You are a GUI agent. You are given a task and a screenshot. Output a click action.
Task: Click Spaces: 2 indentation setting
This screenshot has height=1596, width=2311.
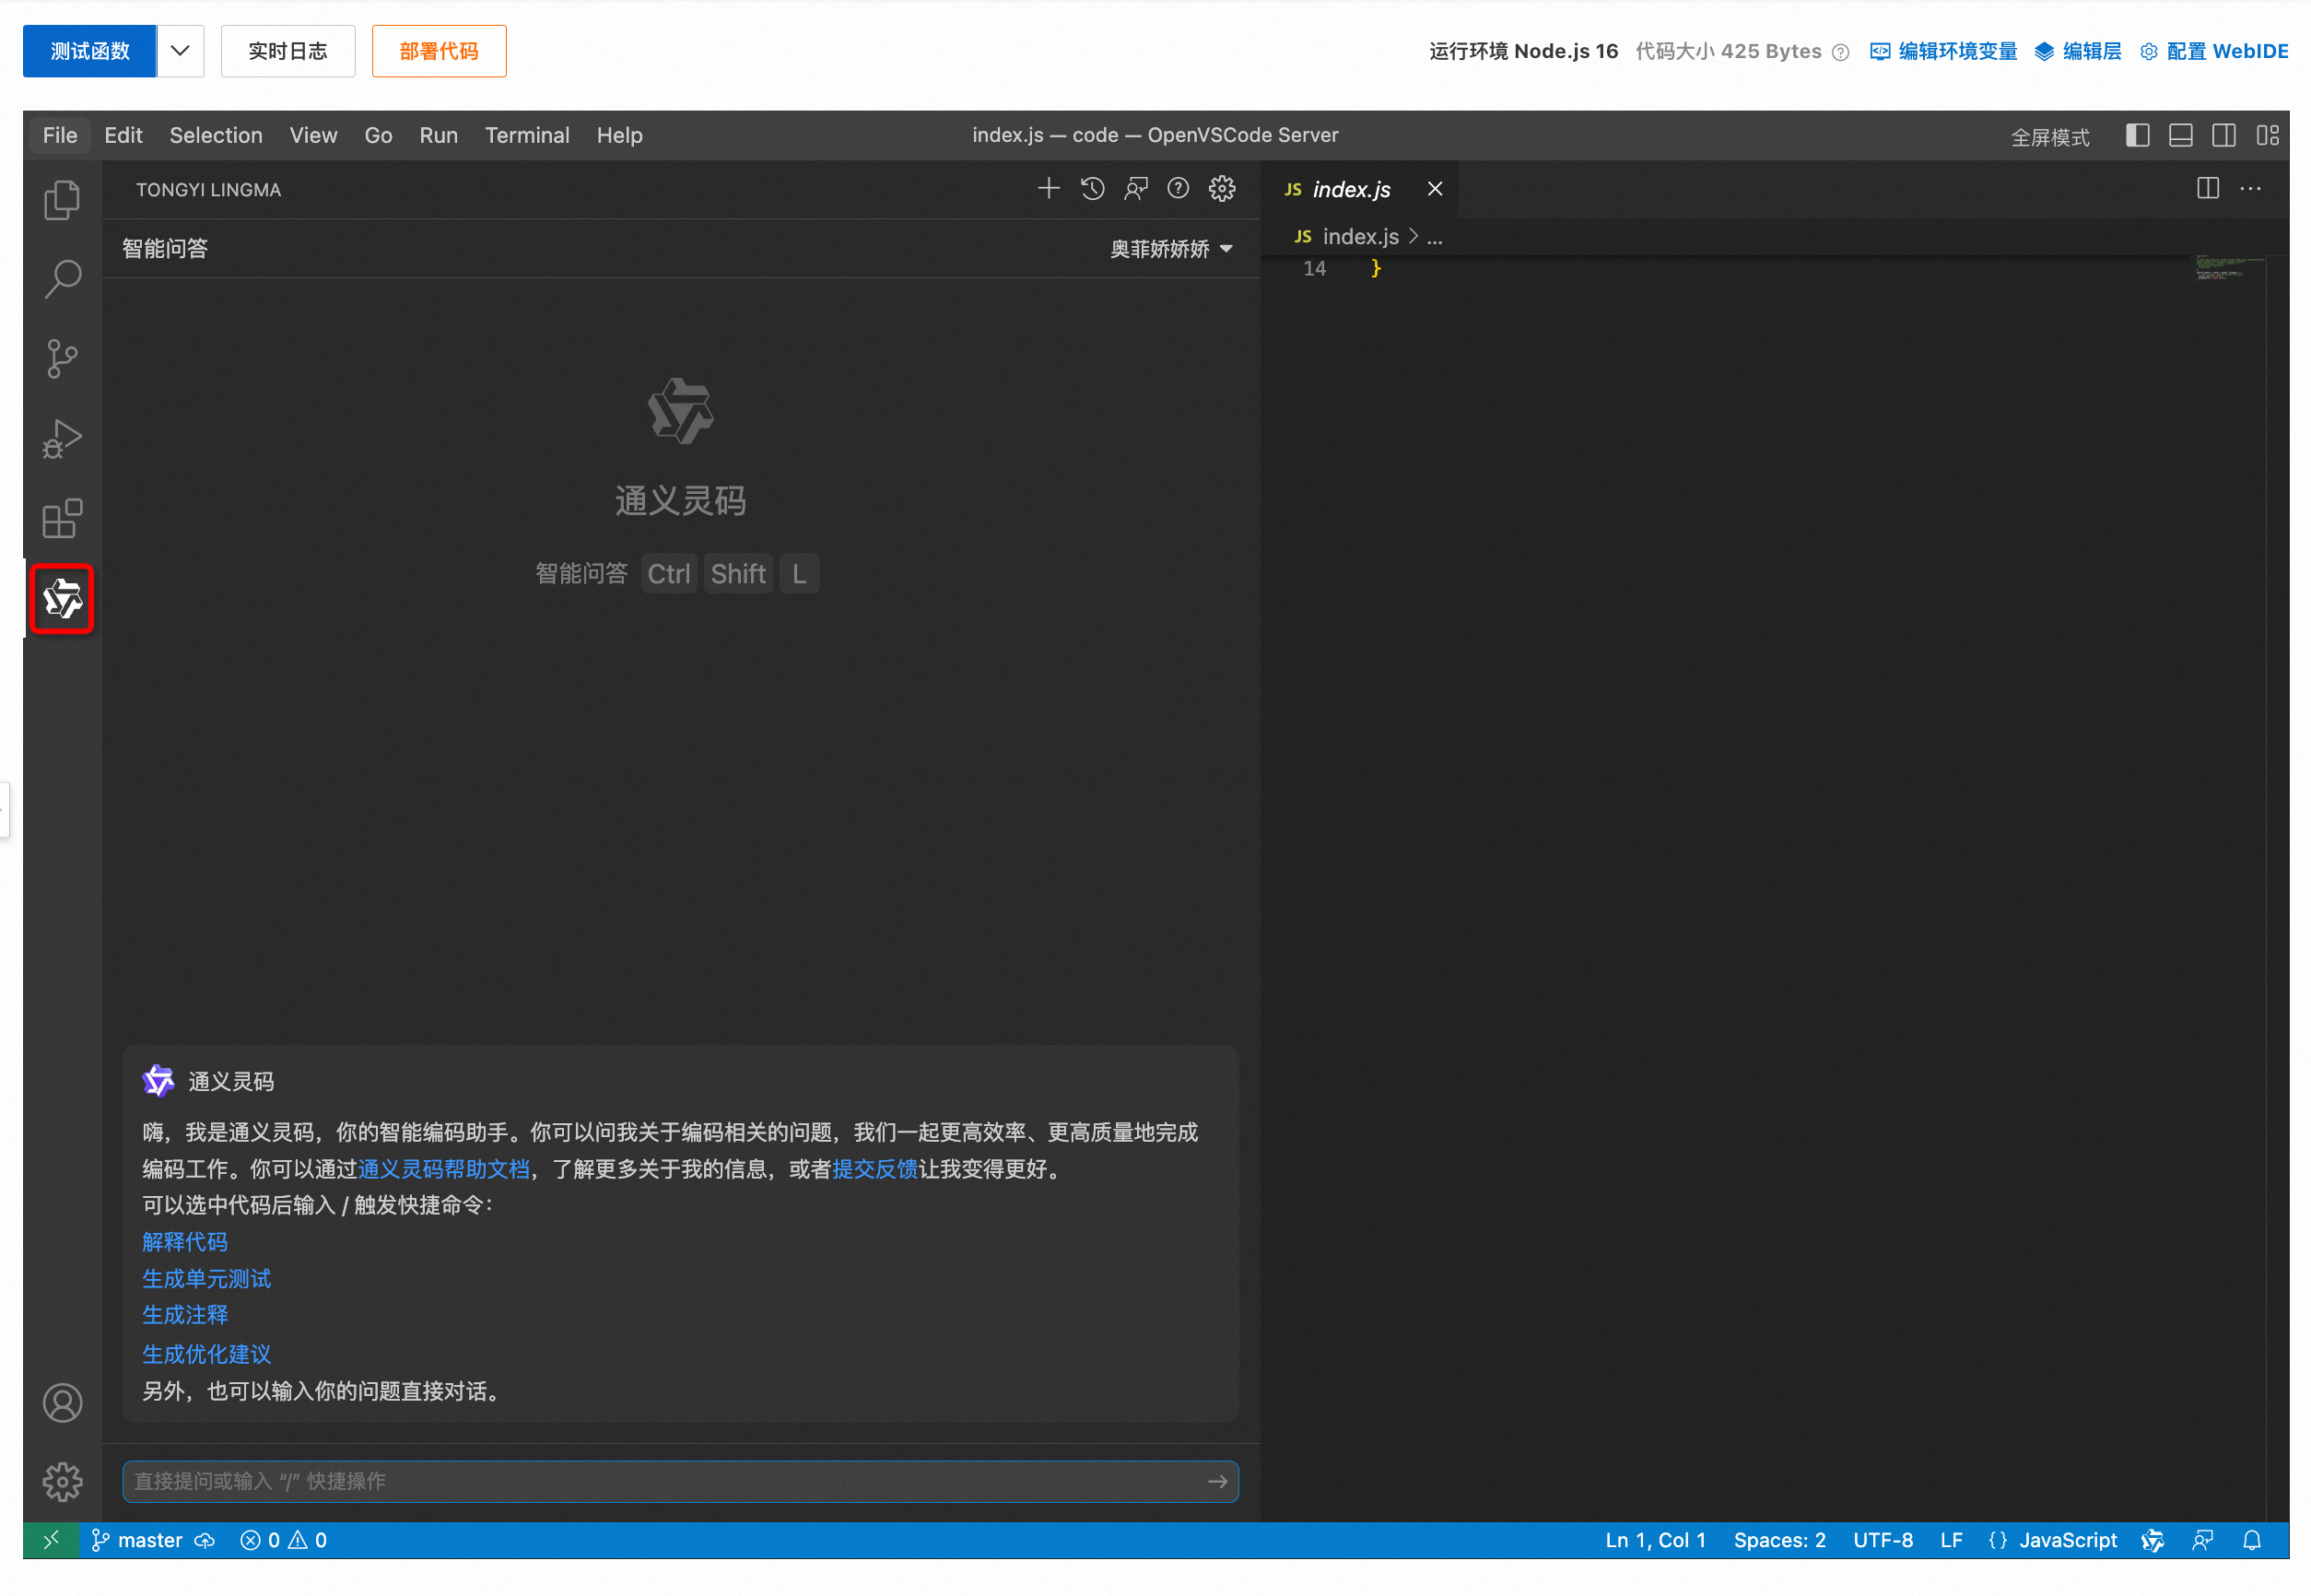(x=1779, y=1540)
